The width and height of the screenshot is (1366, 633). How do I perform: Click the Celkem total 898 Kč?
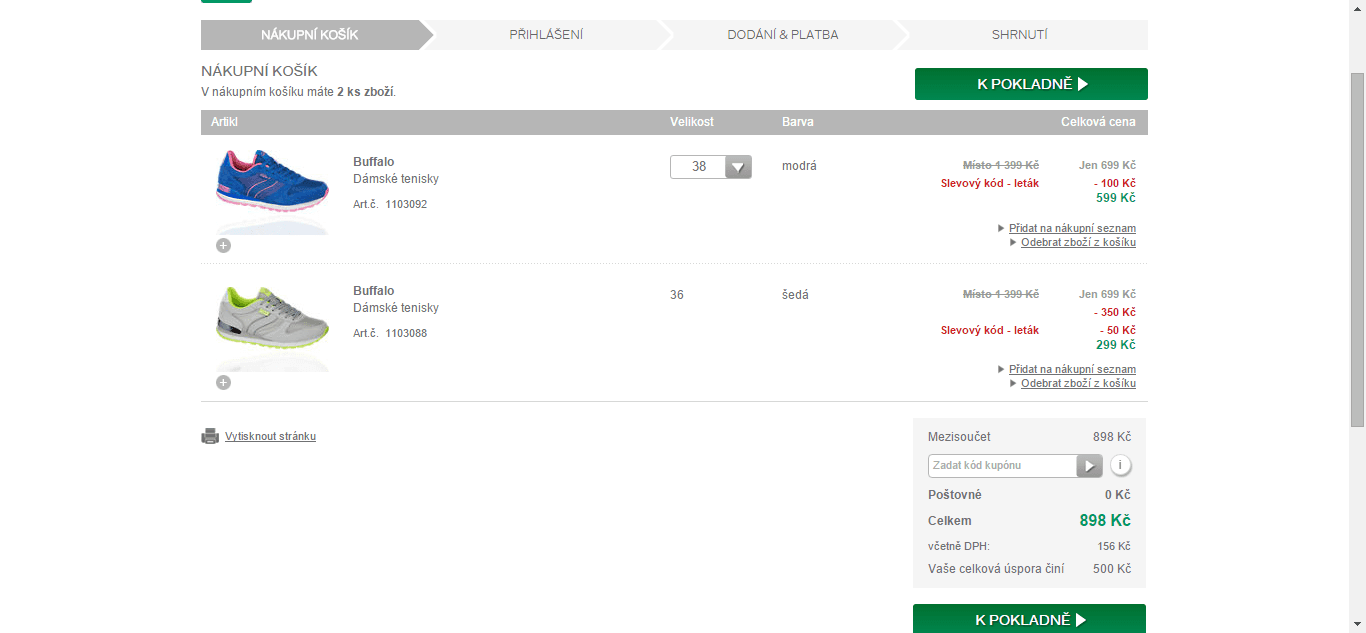point(1105,521)
